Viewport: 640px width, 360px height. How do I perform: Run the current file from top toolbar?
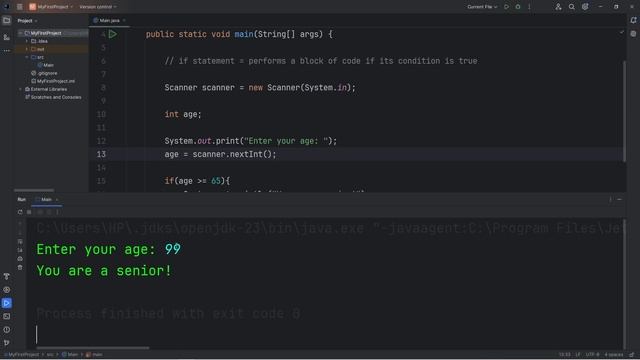(507, 7)
